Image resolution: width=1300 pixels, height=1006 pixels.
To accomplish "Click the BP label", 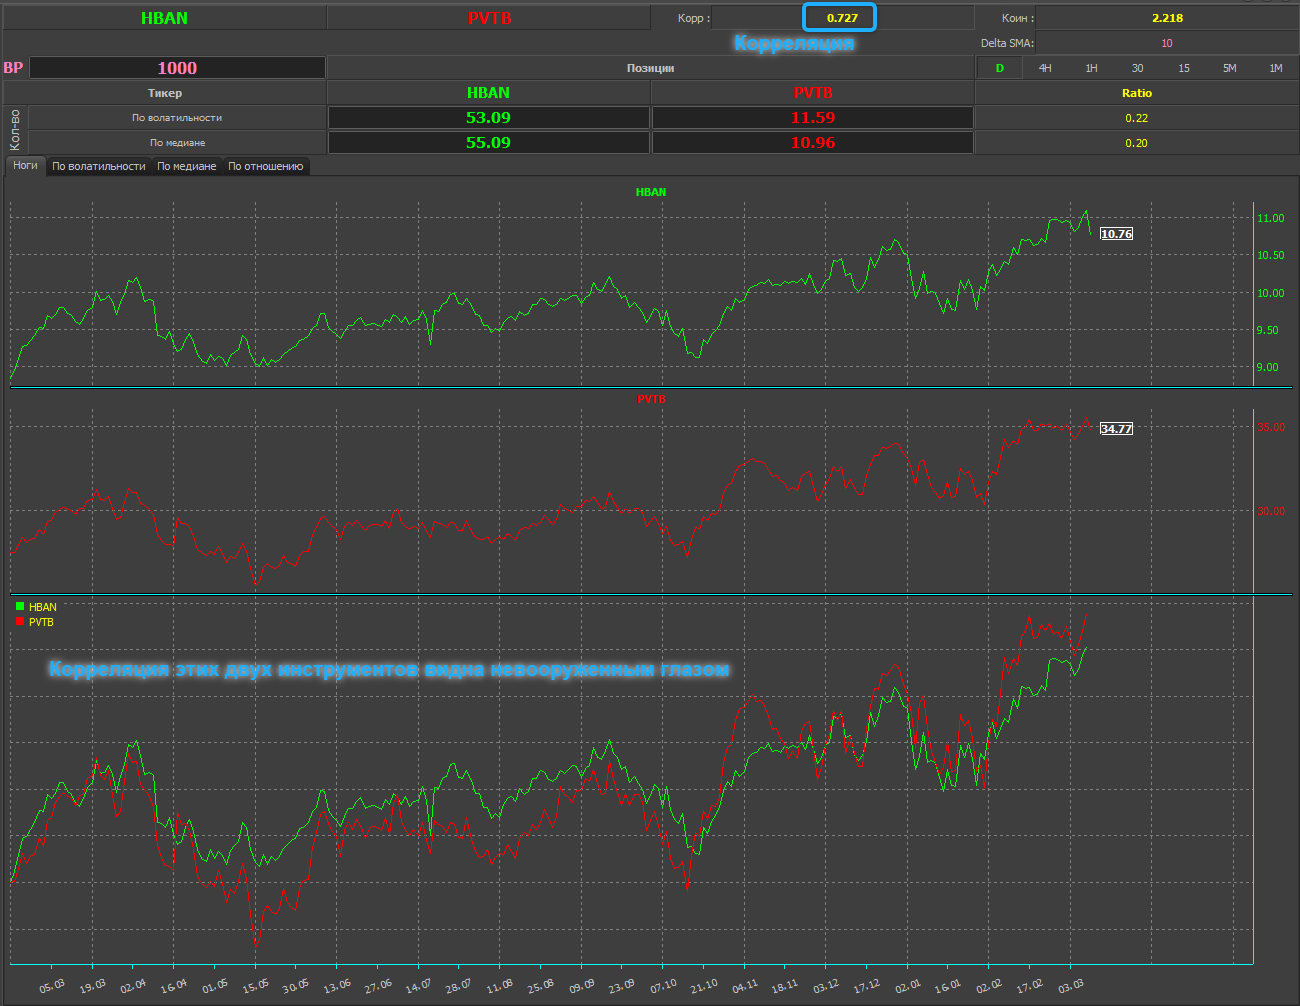I will 13,68.
